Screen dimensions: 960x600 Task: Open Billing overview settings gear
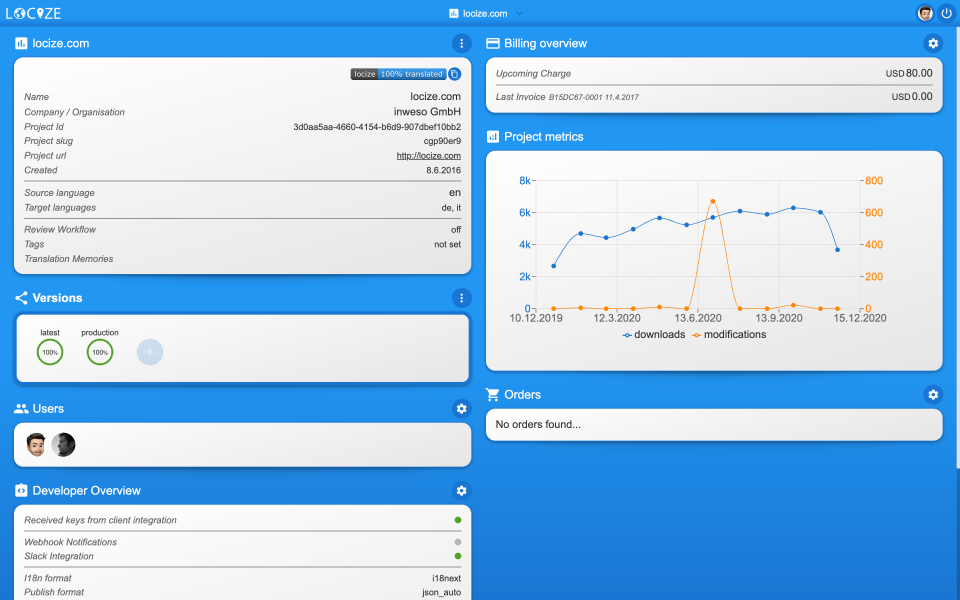coord(932,43)
